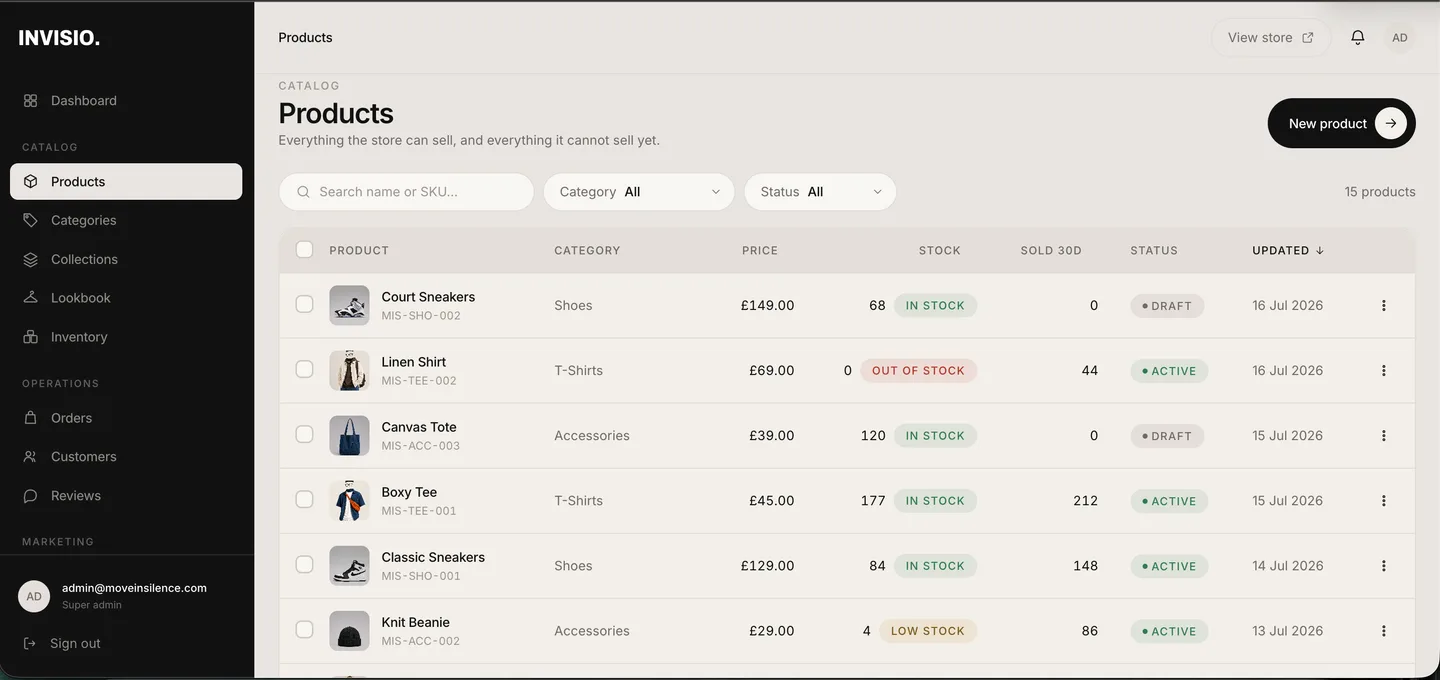Select the Linen Shirt row checkbox
Image resolution: width=1440 pixels, height=680 pixels.
[x=305, y=369]
